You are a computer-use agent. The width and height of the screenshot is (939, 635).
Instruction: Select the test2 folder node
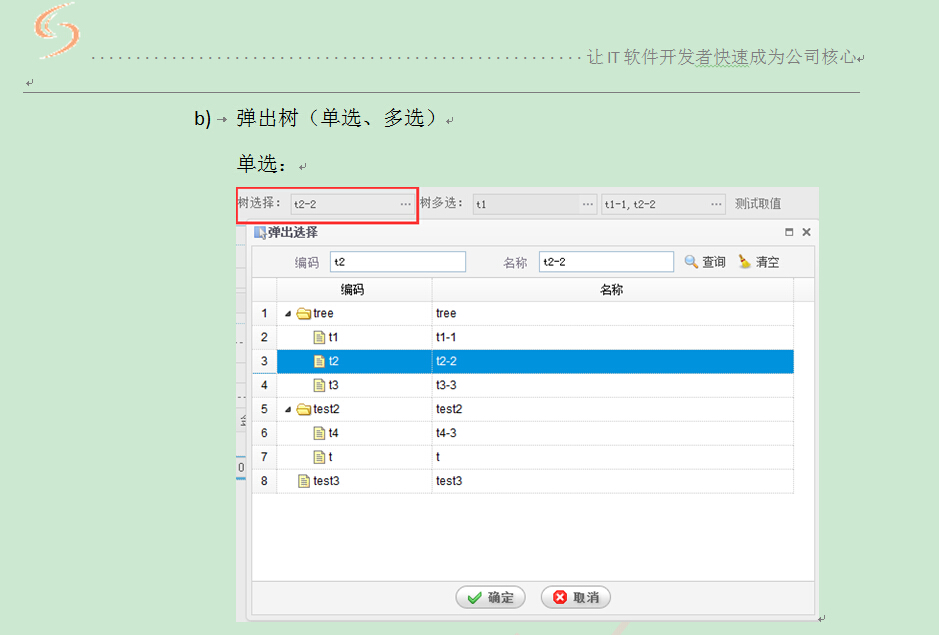[x=326, y=409]
